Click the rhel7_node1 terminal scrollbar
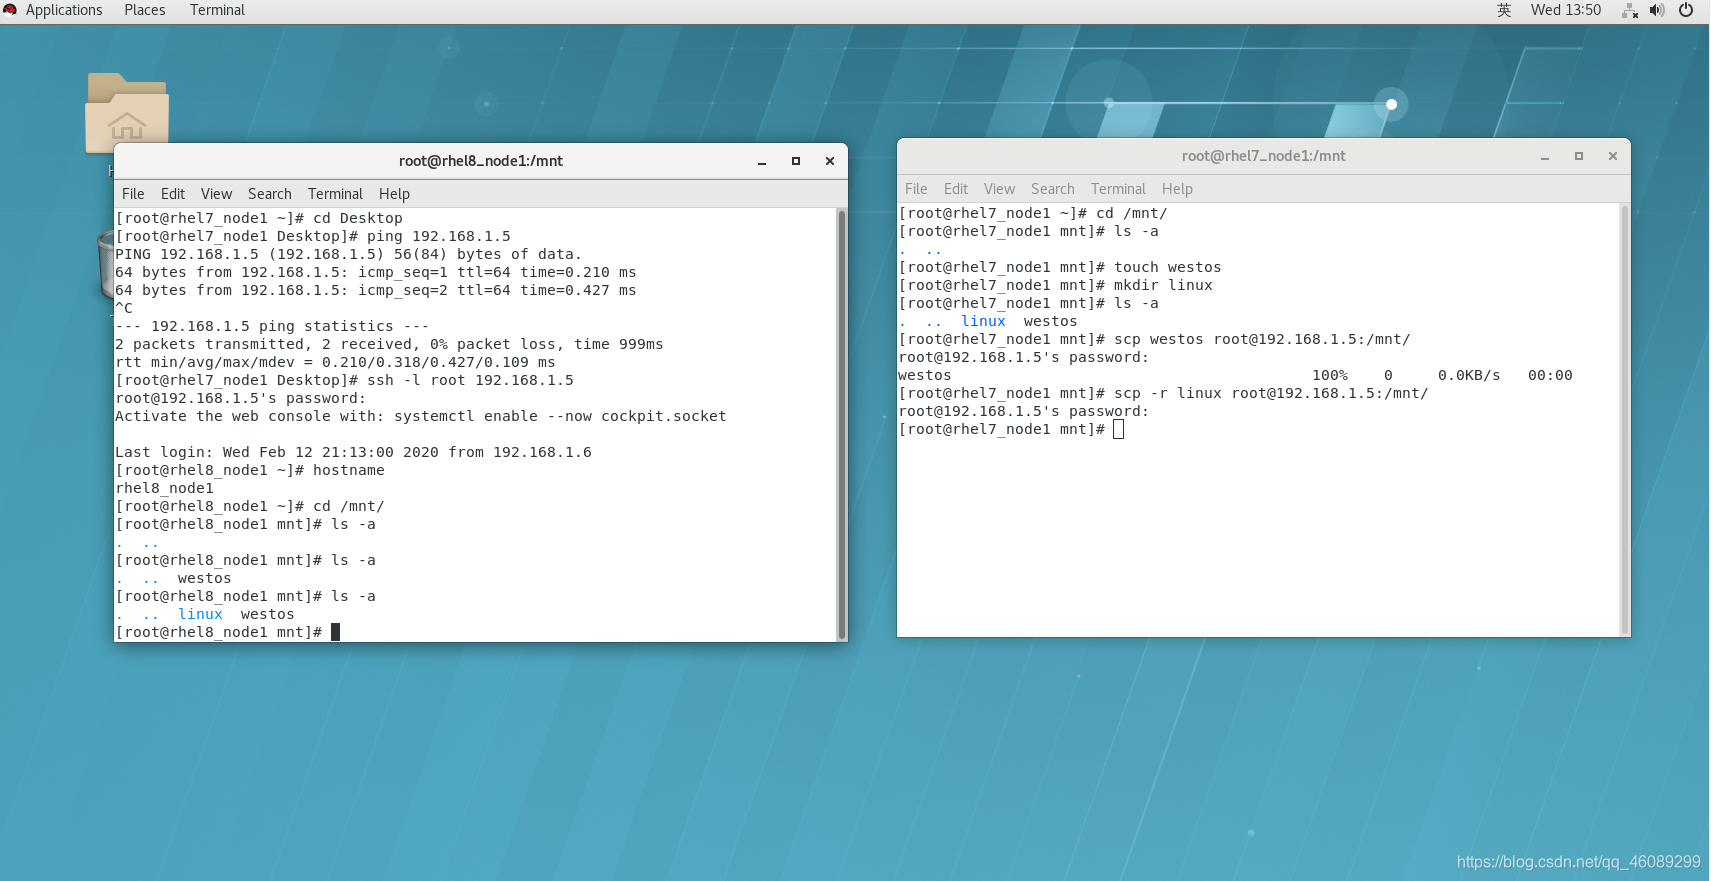This screenshot has width=1711, height=881. (1625, 419)
